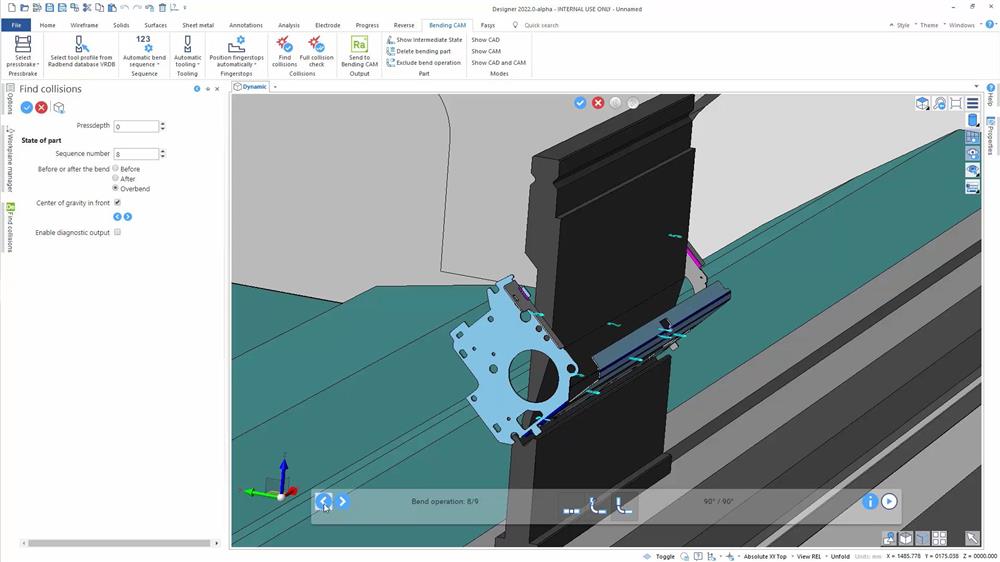Click in the Pressdepth input field
The image size is (1000, 562).
135,127
